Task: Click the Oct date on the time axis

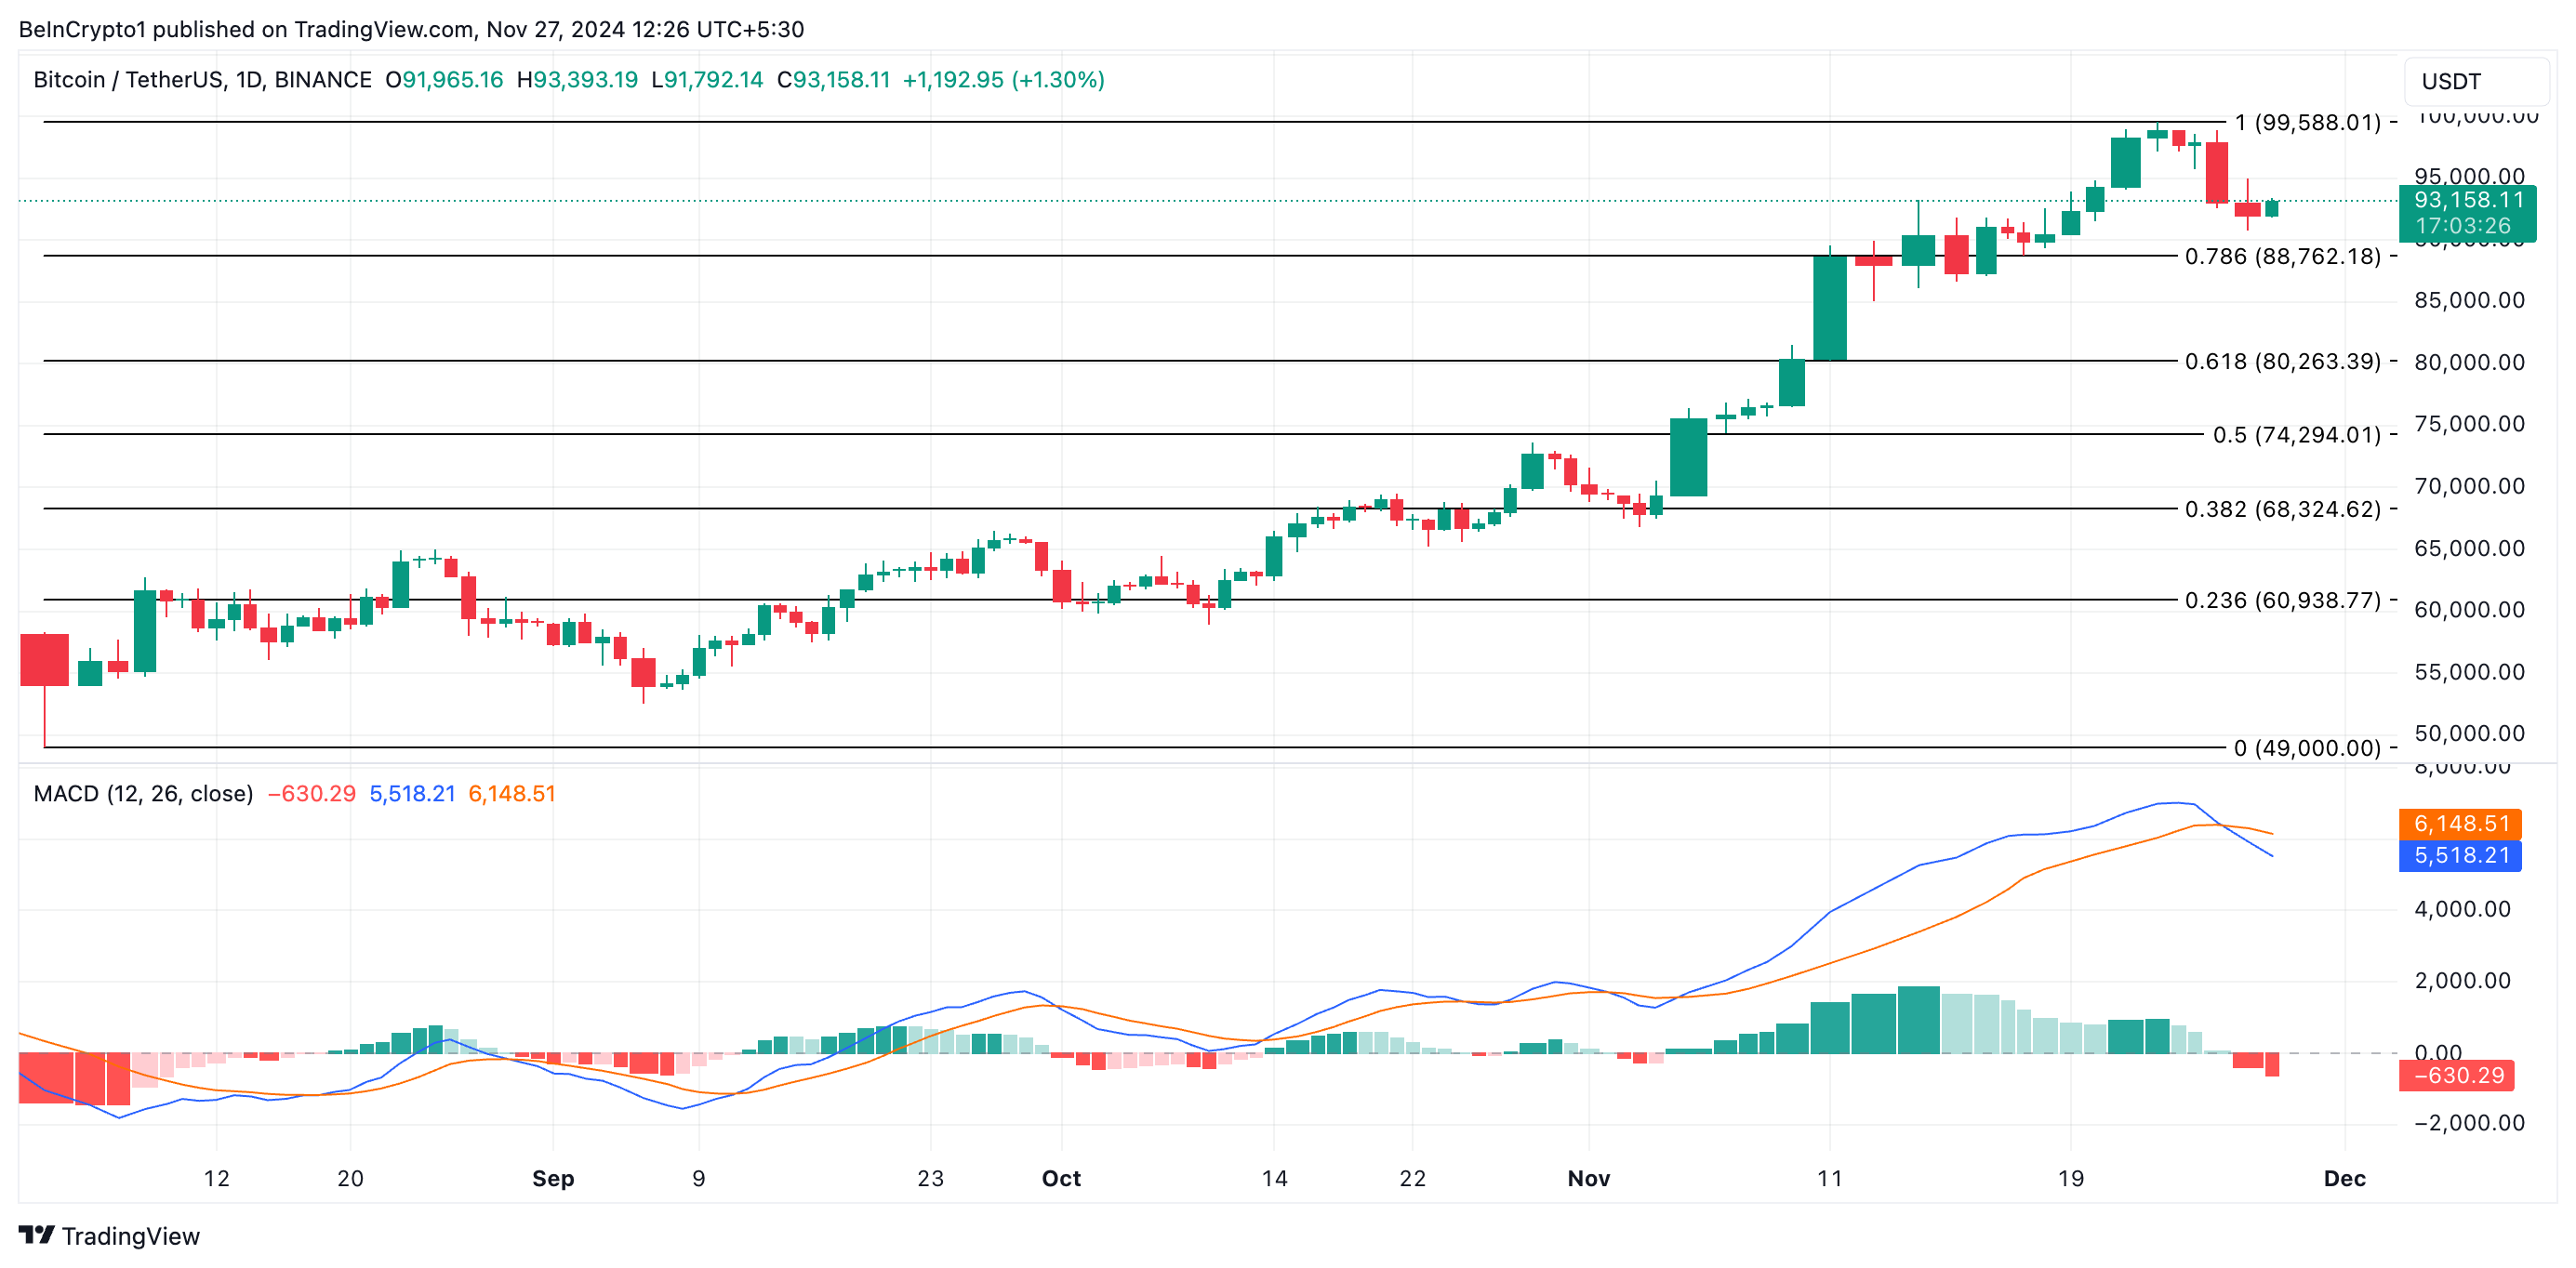Action: point(1061,1178)
